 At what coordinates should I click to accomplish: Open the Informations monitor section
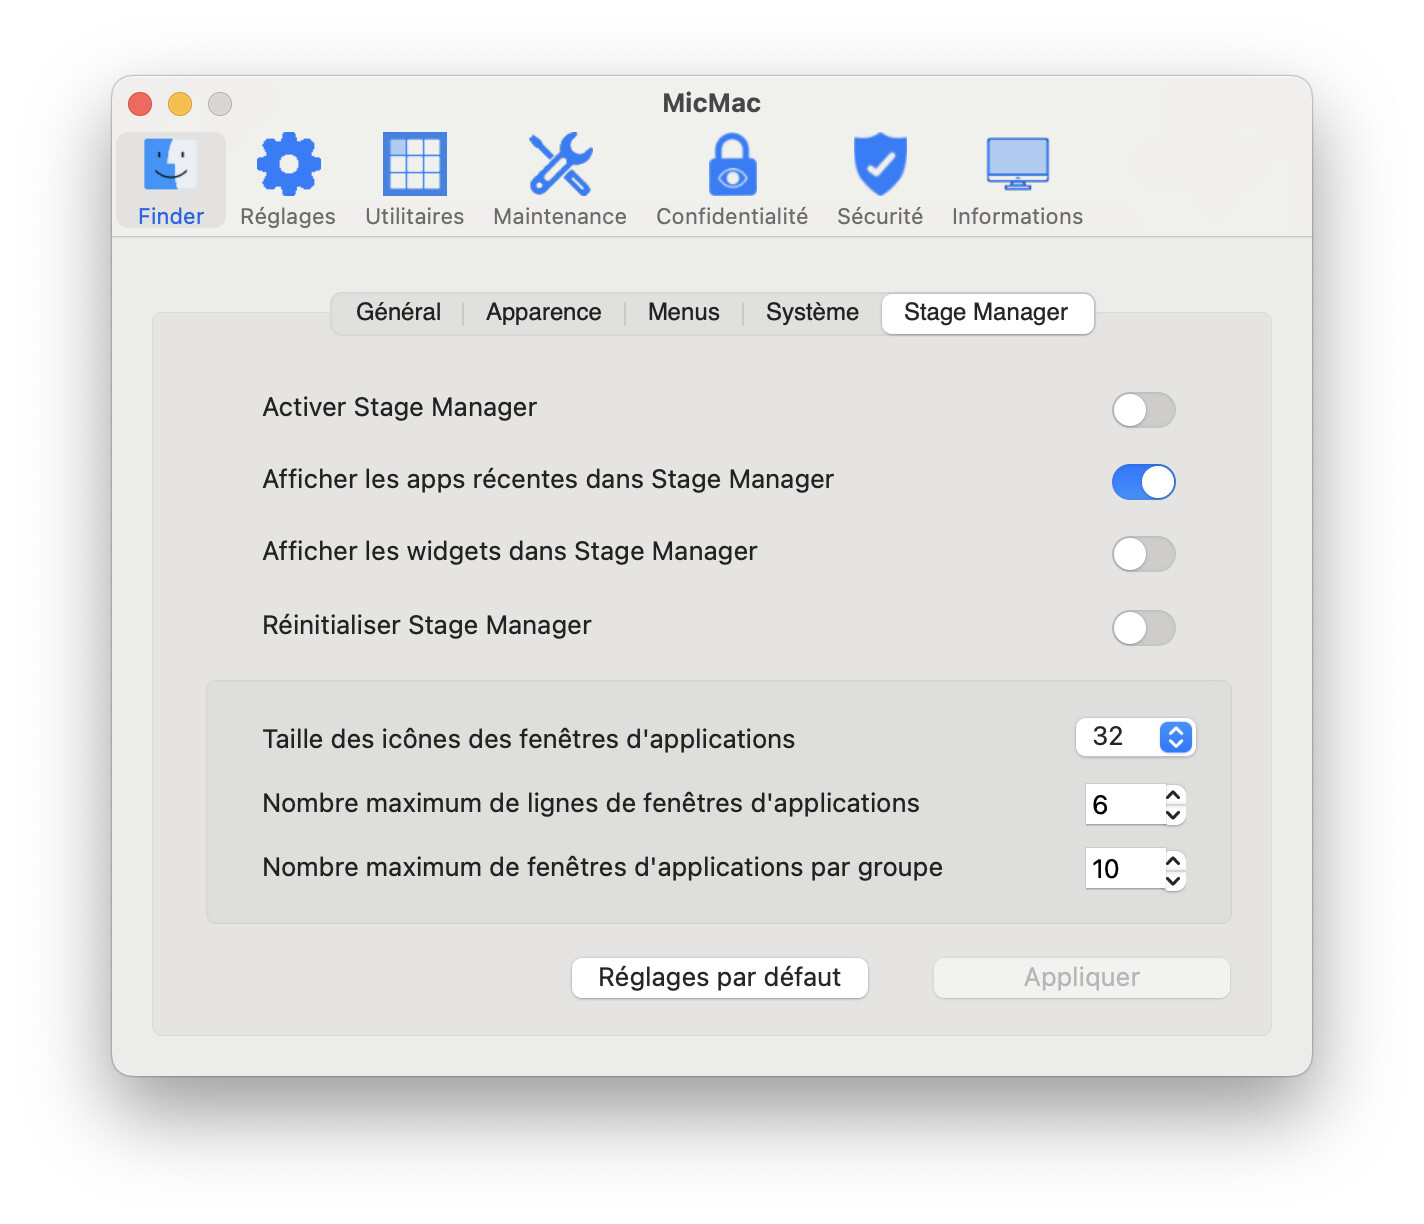tap(1017, 181)
